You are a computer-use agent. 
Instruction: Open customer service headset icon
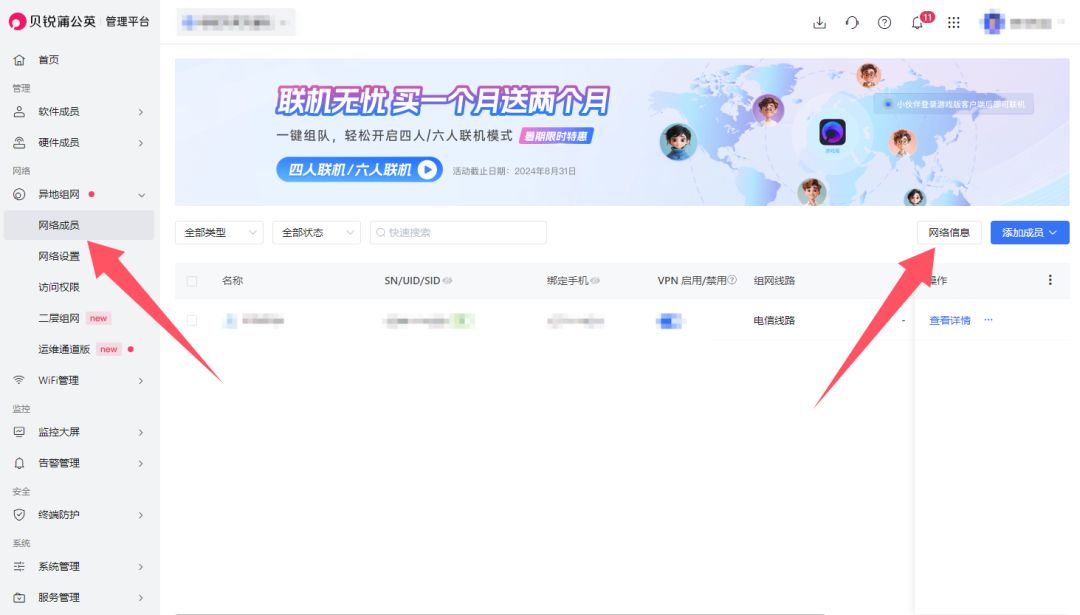(x=852, y=23)
